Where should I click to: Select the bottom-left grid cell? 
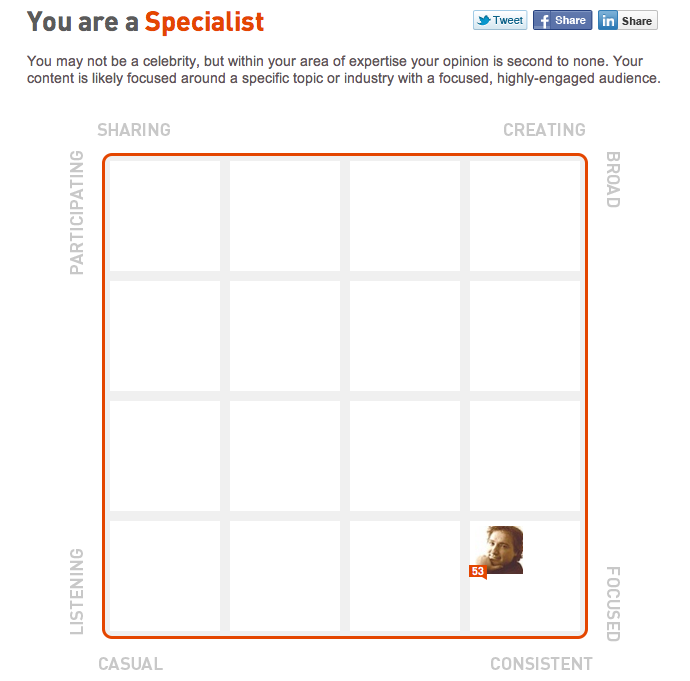coord(165,576)
